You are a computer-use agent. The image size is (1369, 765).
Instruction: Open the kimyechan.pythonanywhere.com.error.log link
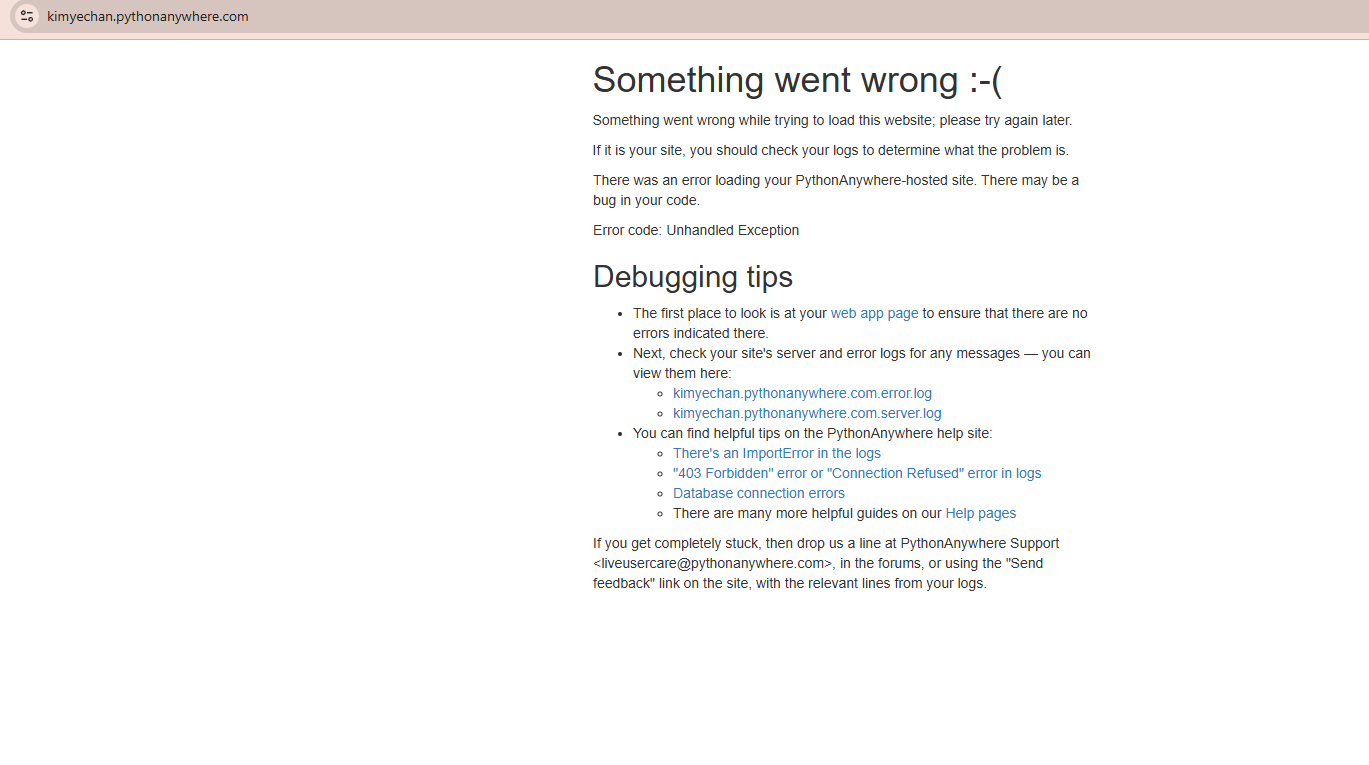802,393
